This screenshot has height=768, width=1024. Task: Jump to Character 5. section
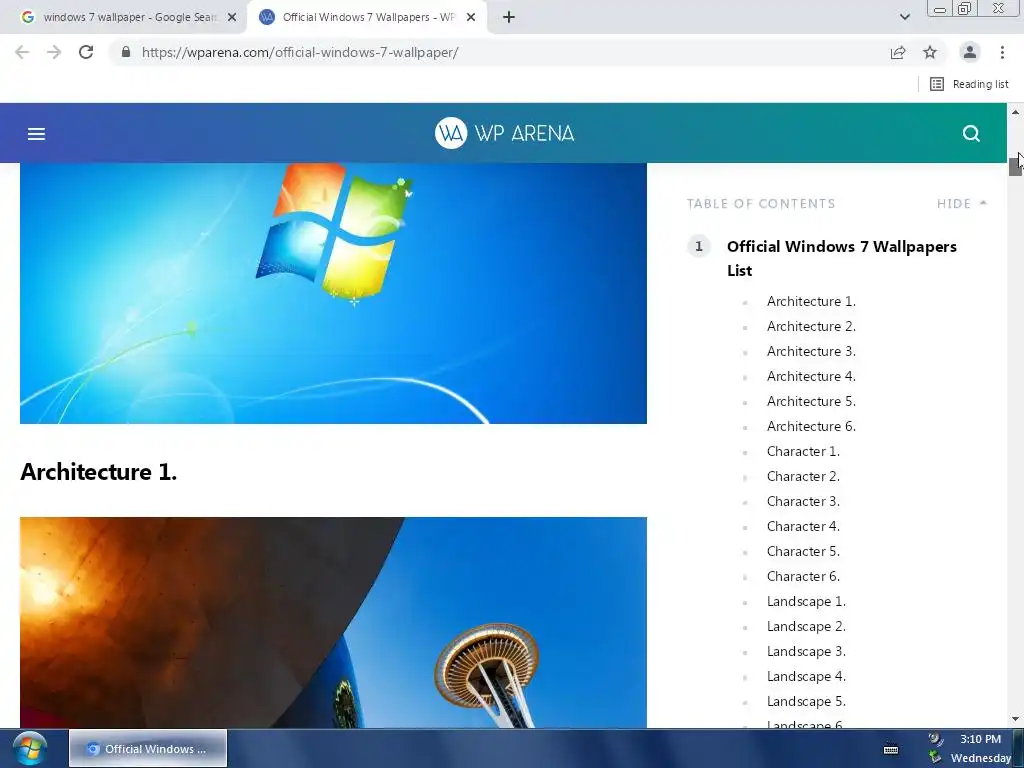(x=803, y=551)
